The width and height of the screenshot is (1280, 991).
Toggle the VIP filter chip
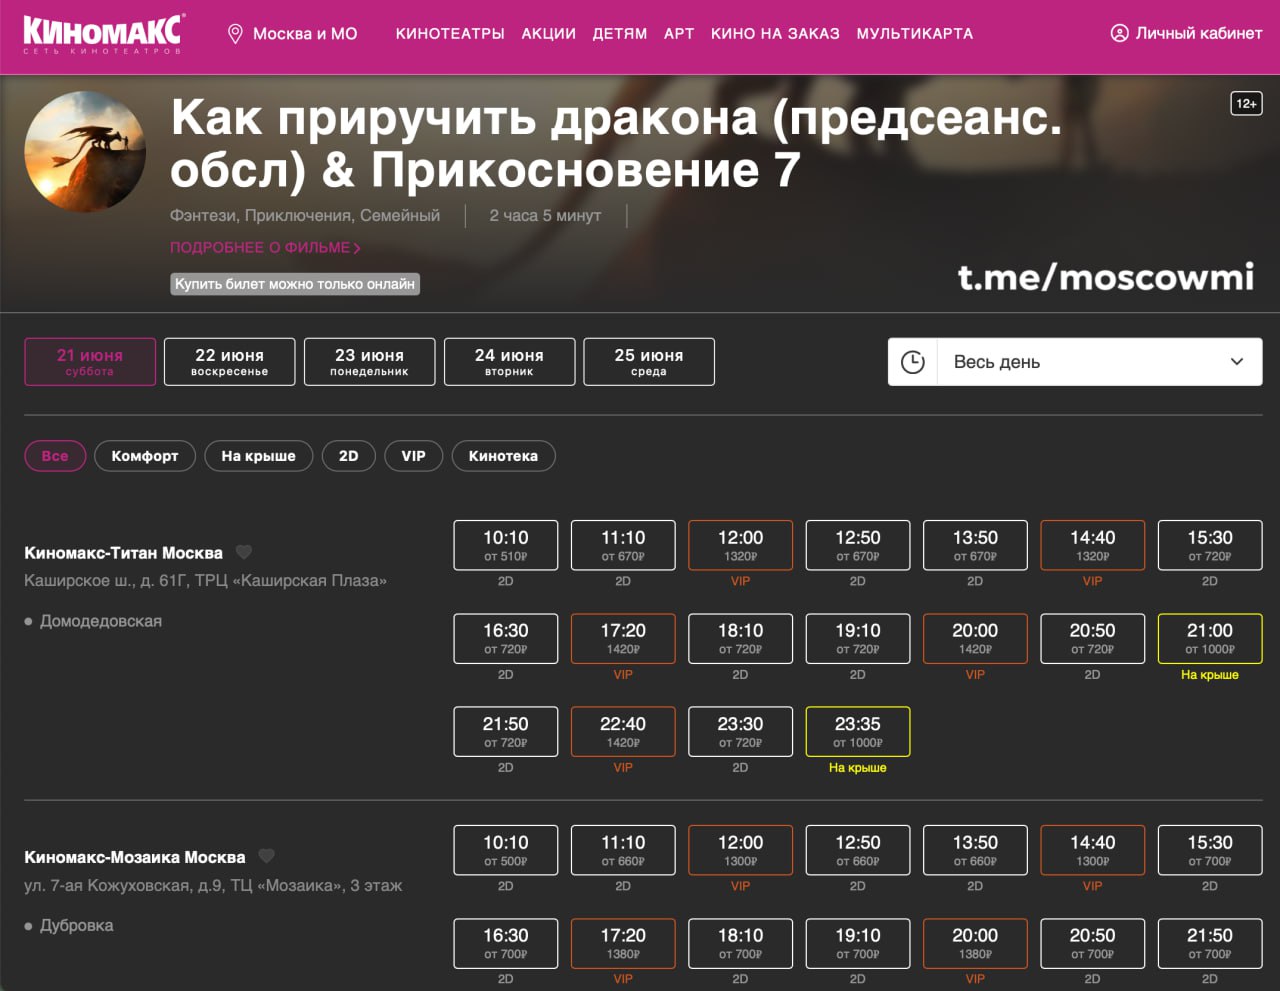[x=414, y=456]
